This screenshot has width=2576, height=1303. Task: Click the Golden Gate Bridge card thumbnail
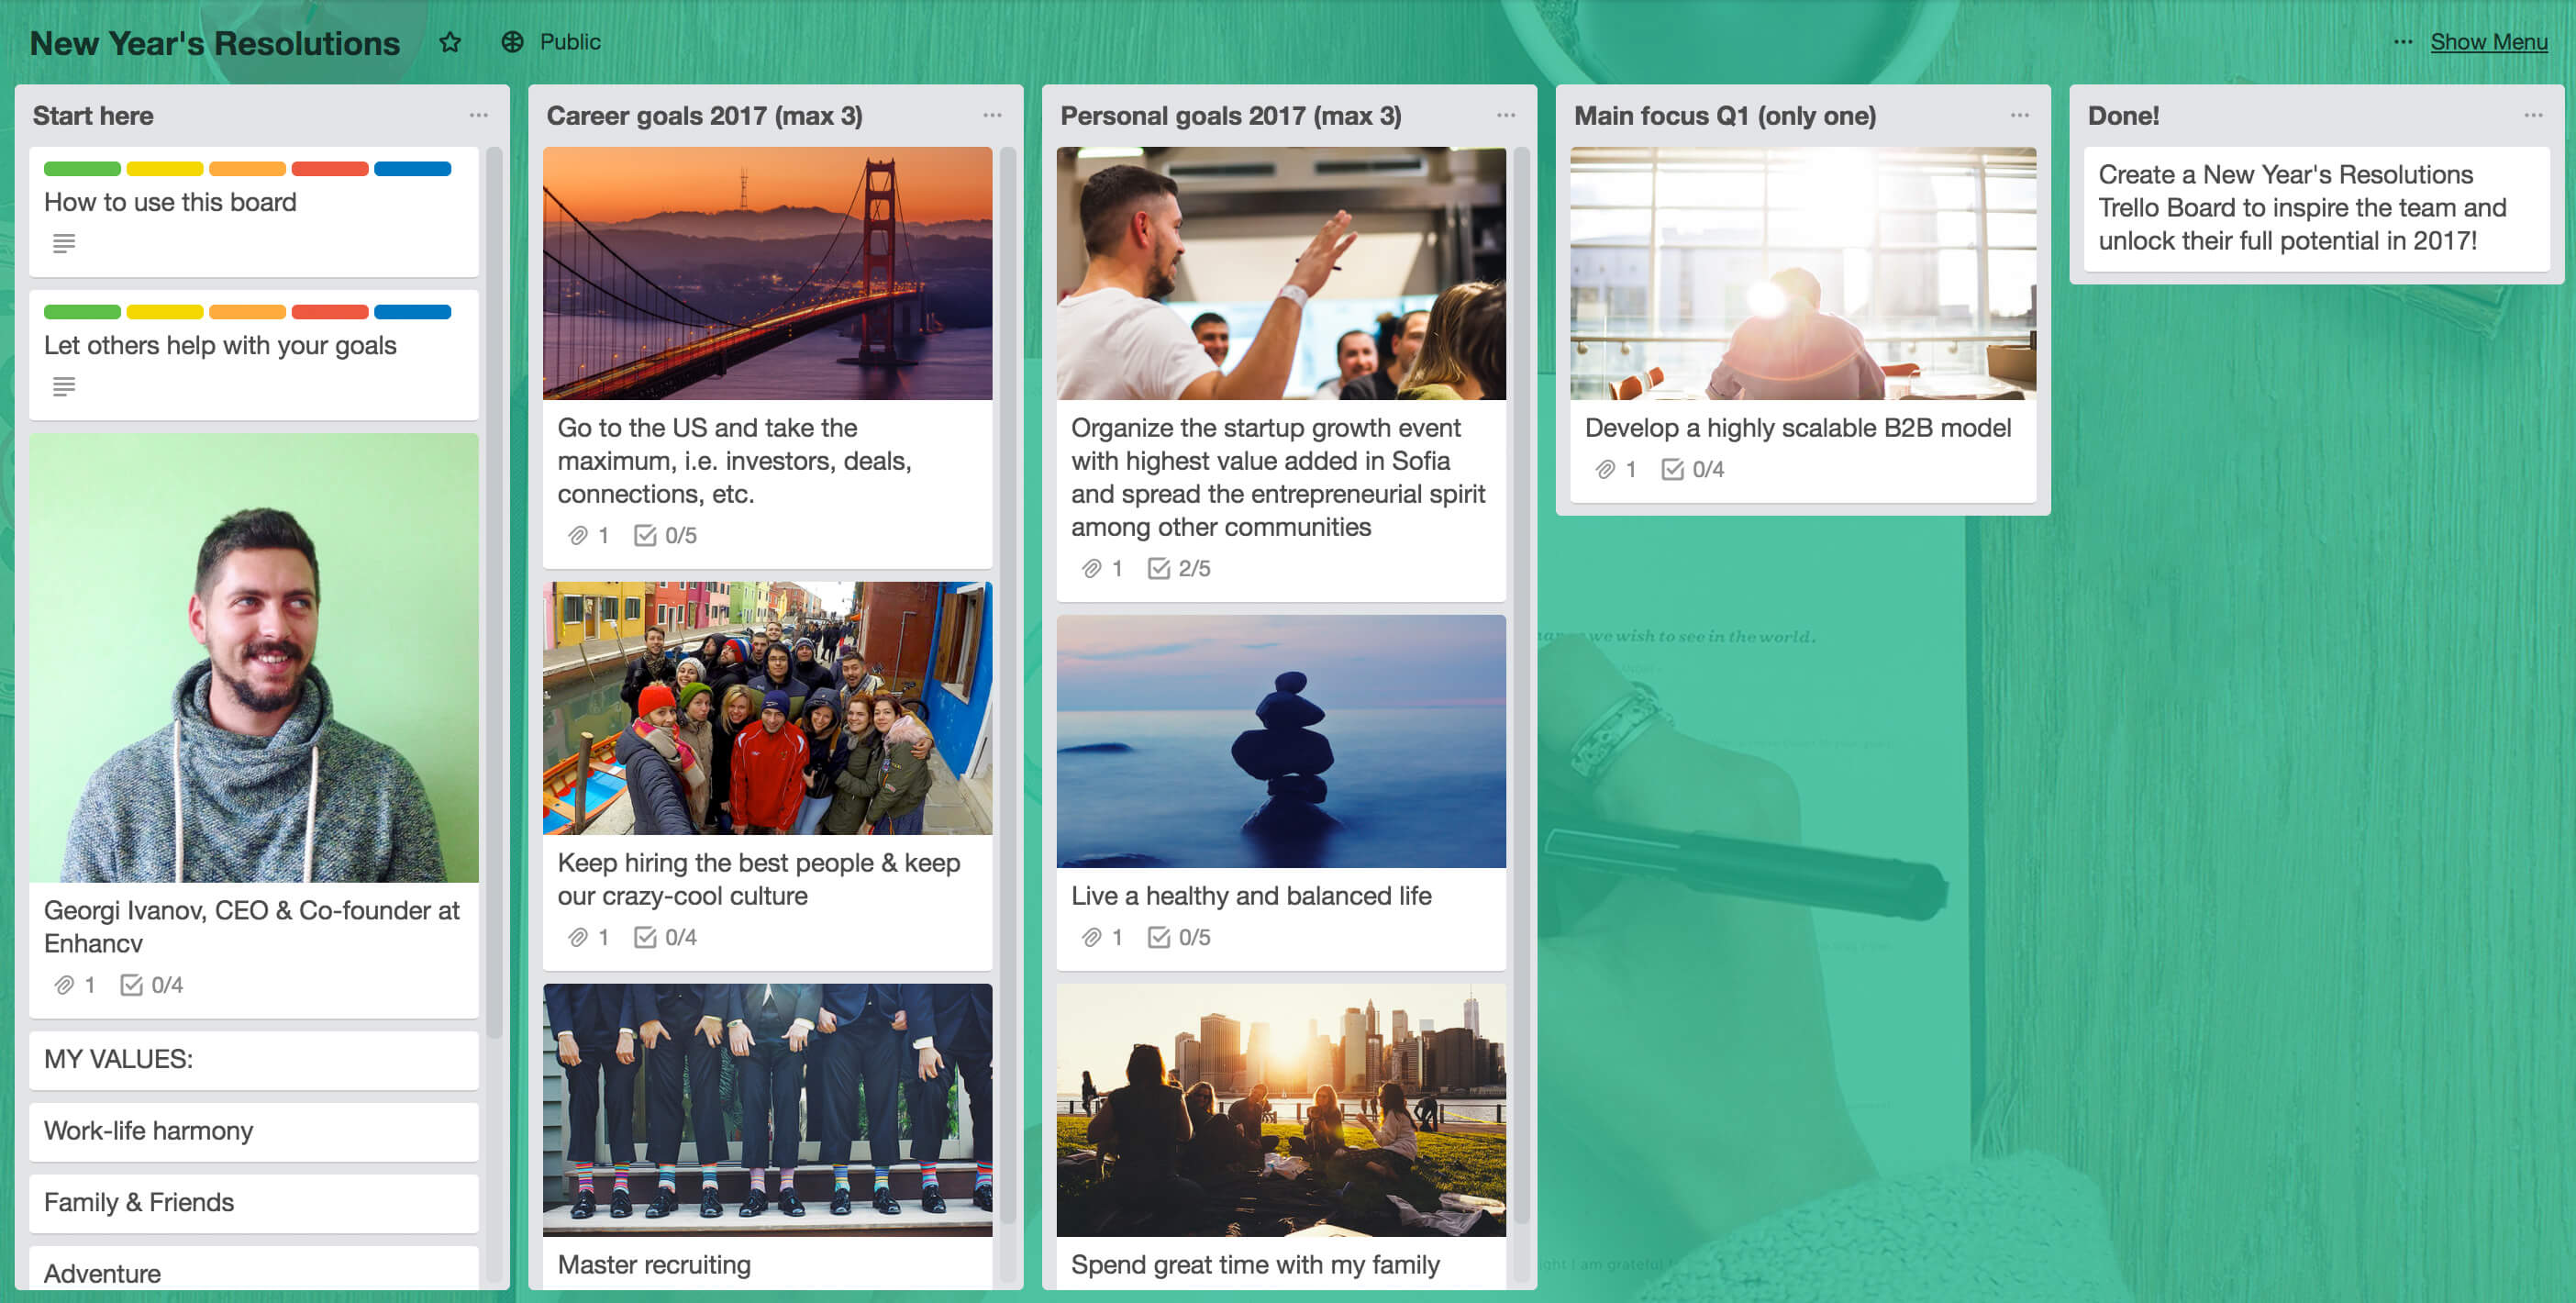tap(767, 273)
